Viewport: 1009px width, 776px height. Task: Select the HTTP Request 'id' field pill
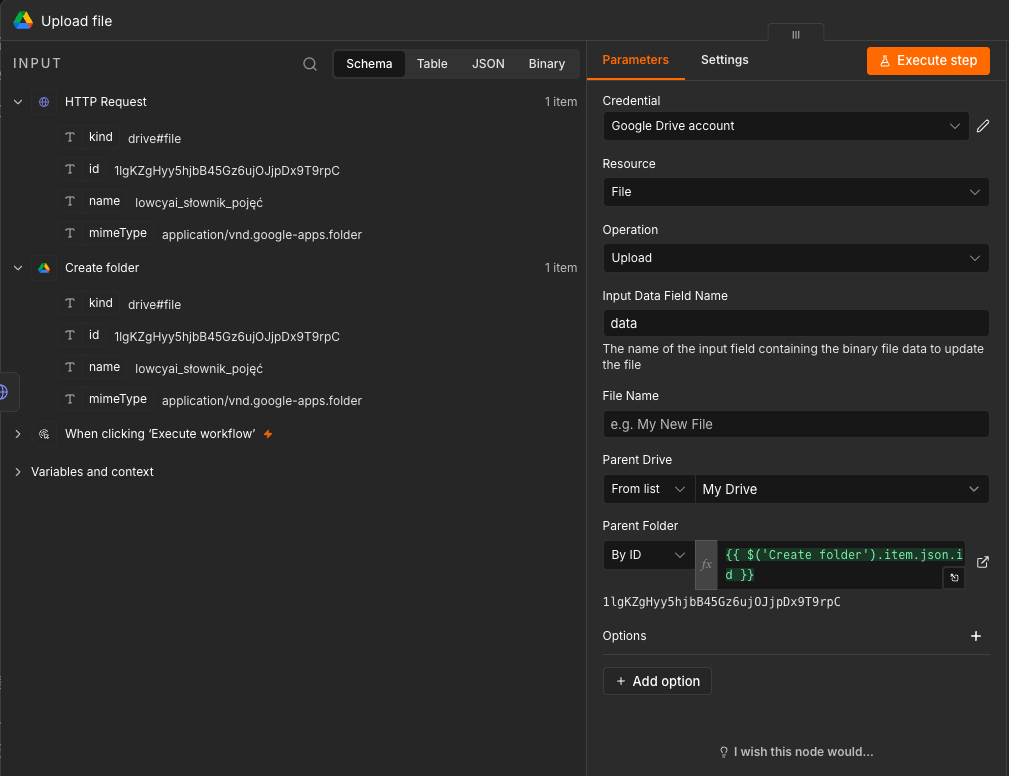81,169
